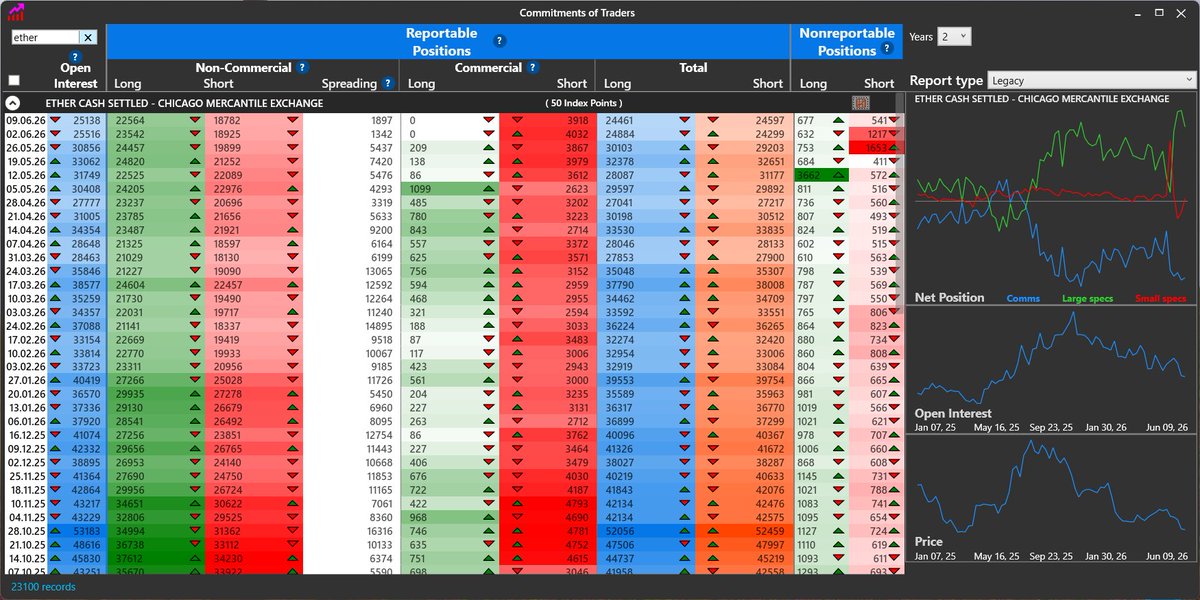Click the open interest value 38577

pos(87,284)
